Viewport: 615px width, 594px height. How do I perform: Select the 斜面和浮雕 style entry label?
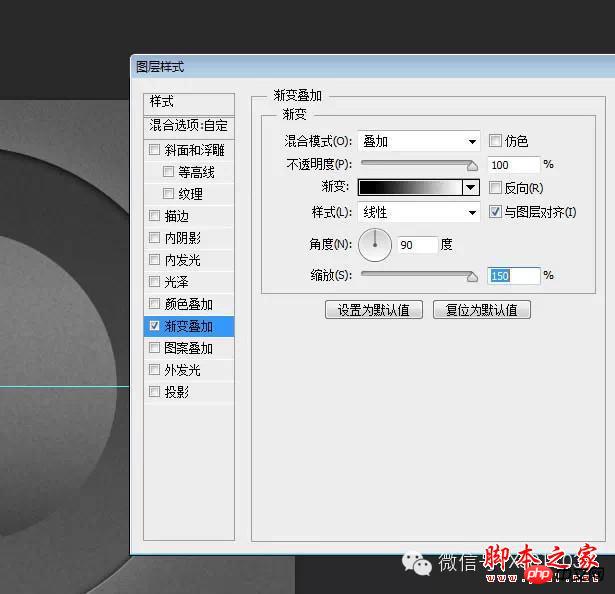195,150
